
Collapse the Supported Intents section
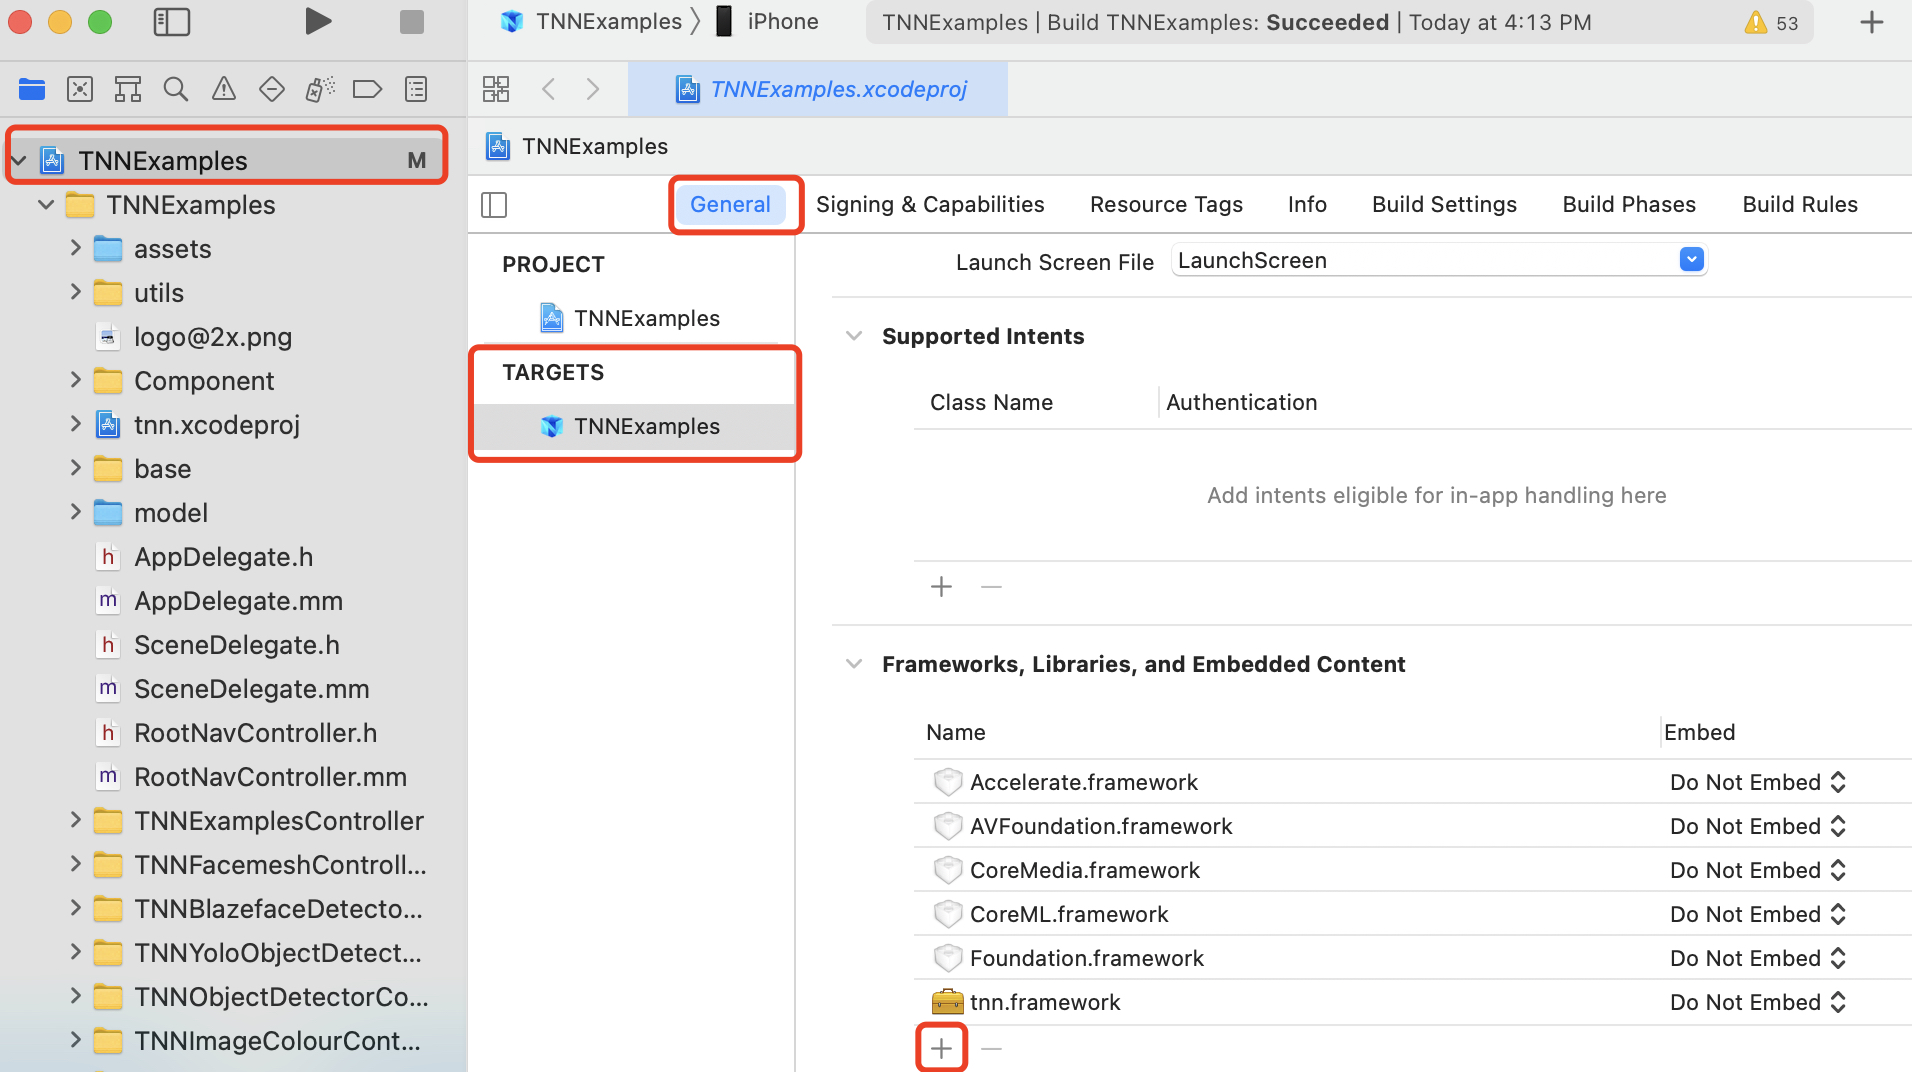click(x=854, y=336)
